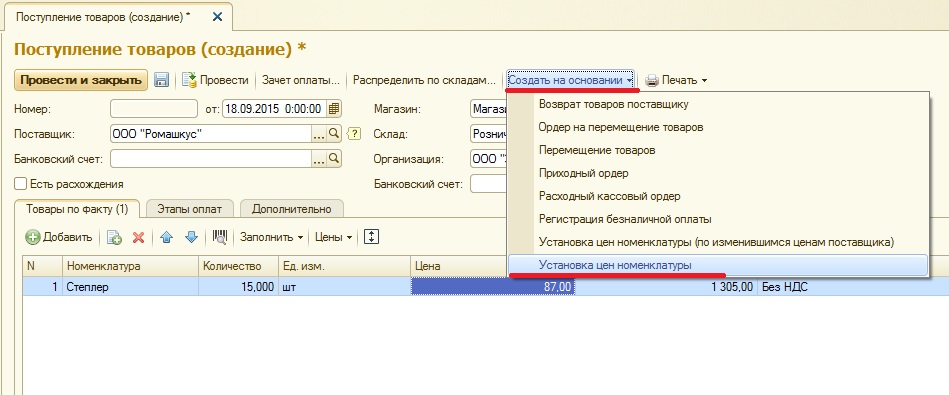The height and width of the screenshot is (395, 949).
Task: Click the green plus Добавить icon
Action: [33, 238]
